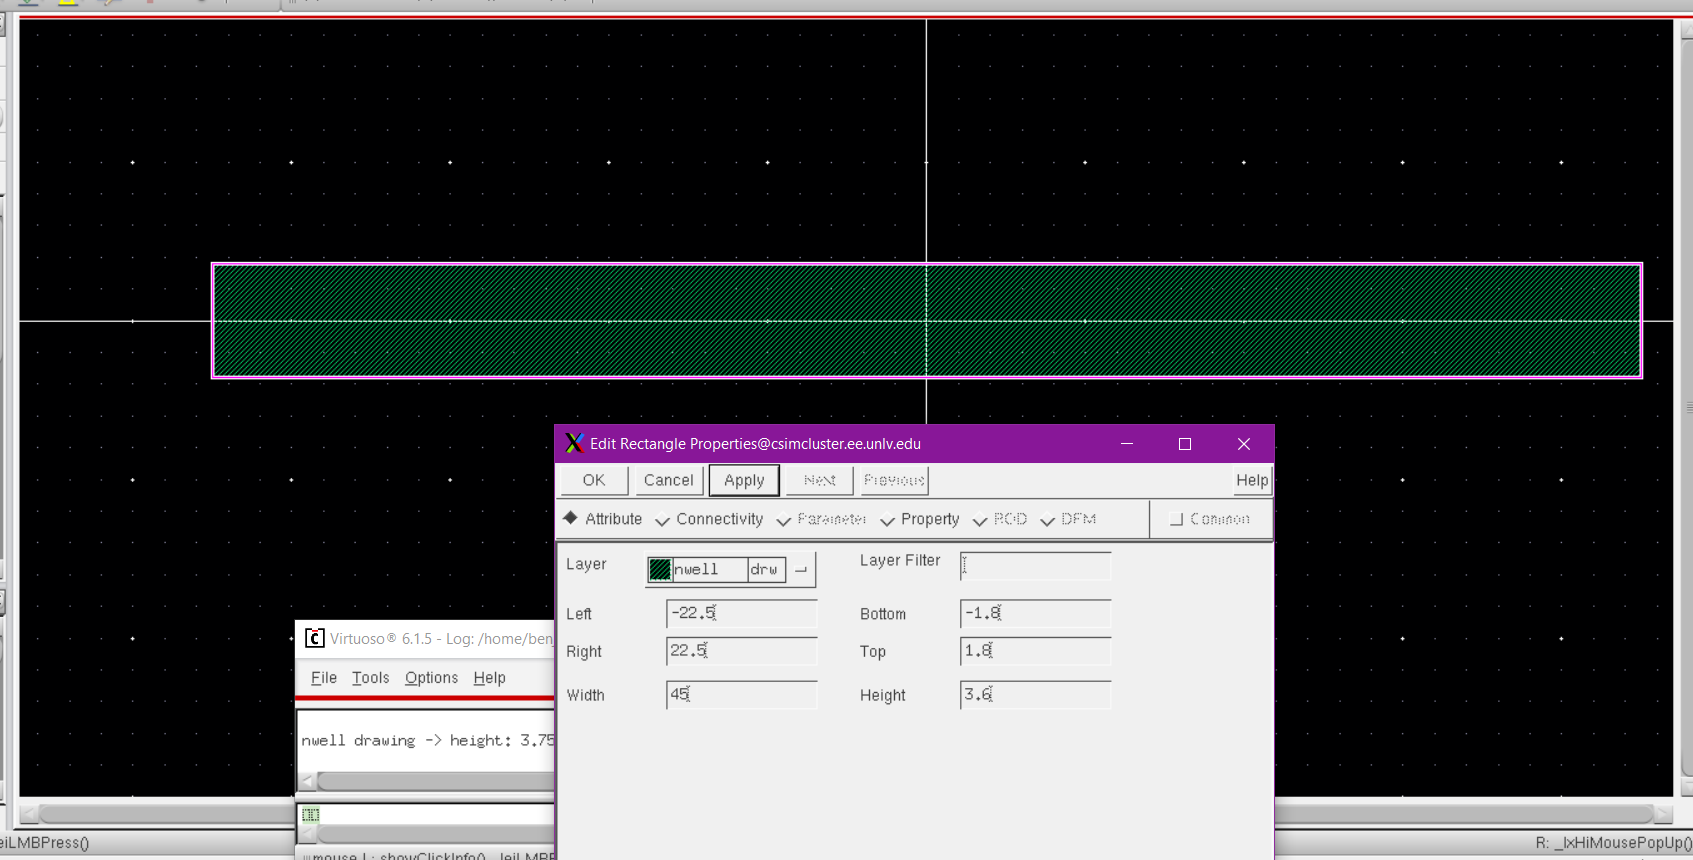Minimize the Edit Rectangle Properties dialog
Screen dimensions: 1693x860
(x=1127, y=444)
